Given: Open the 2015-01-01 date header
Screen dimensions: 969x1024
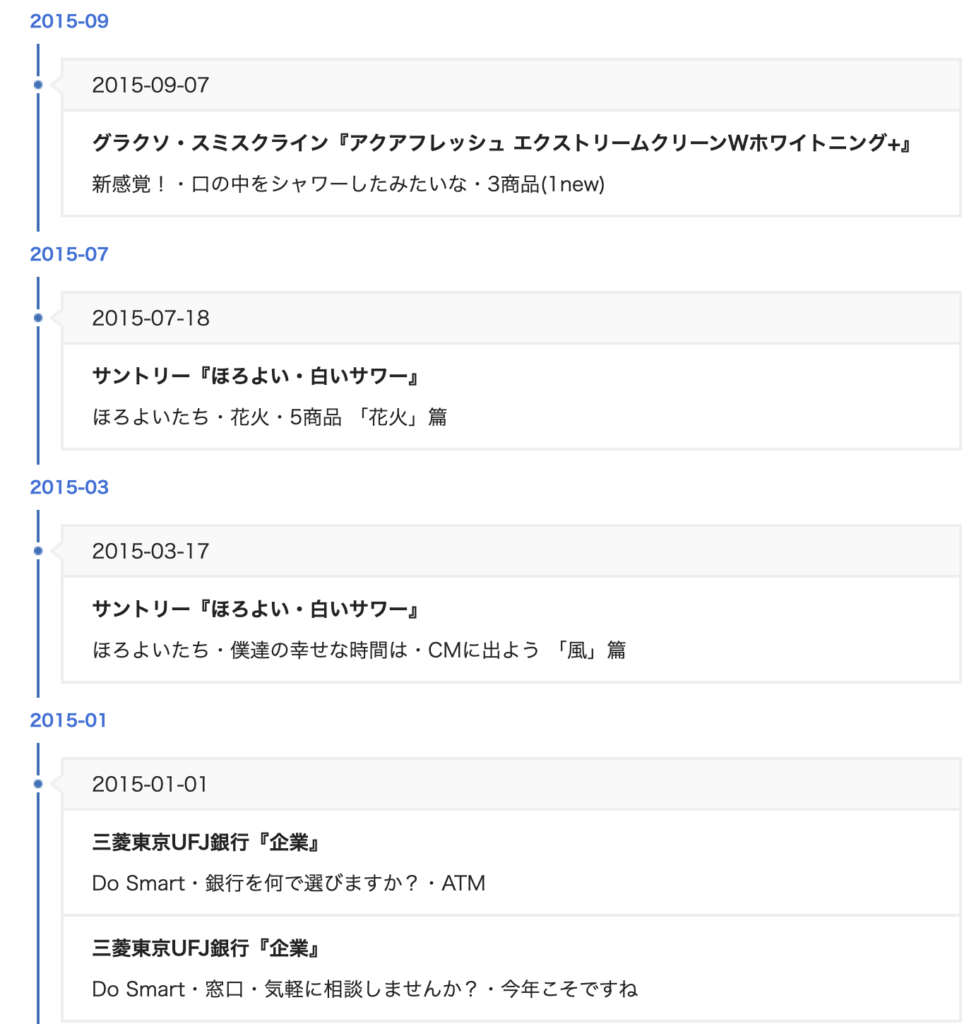Looking at the screenshot, I should coord(511,784).
